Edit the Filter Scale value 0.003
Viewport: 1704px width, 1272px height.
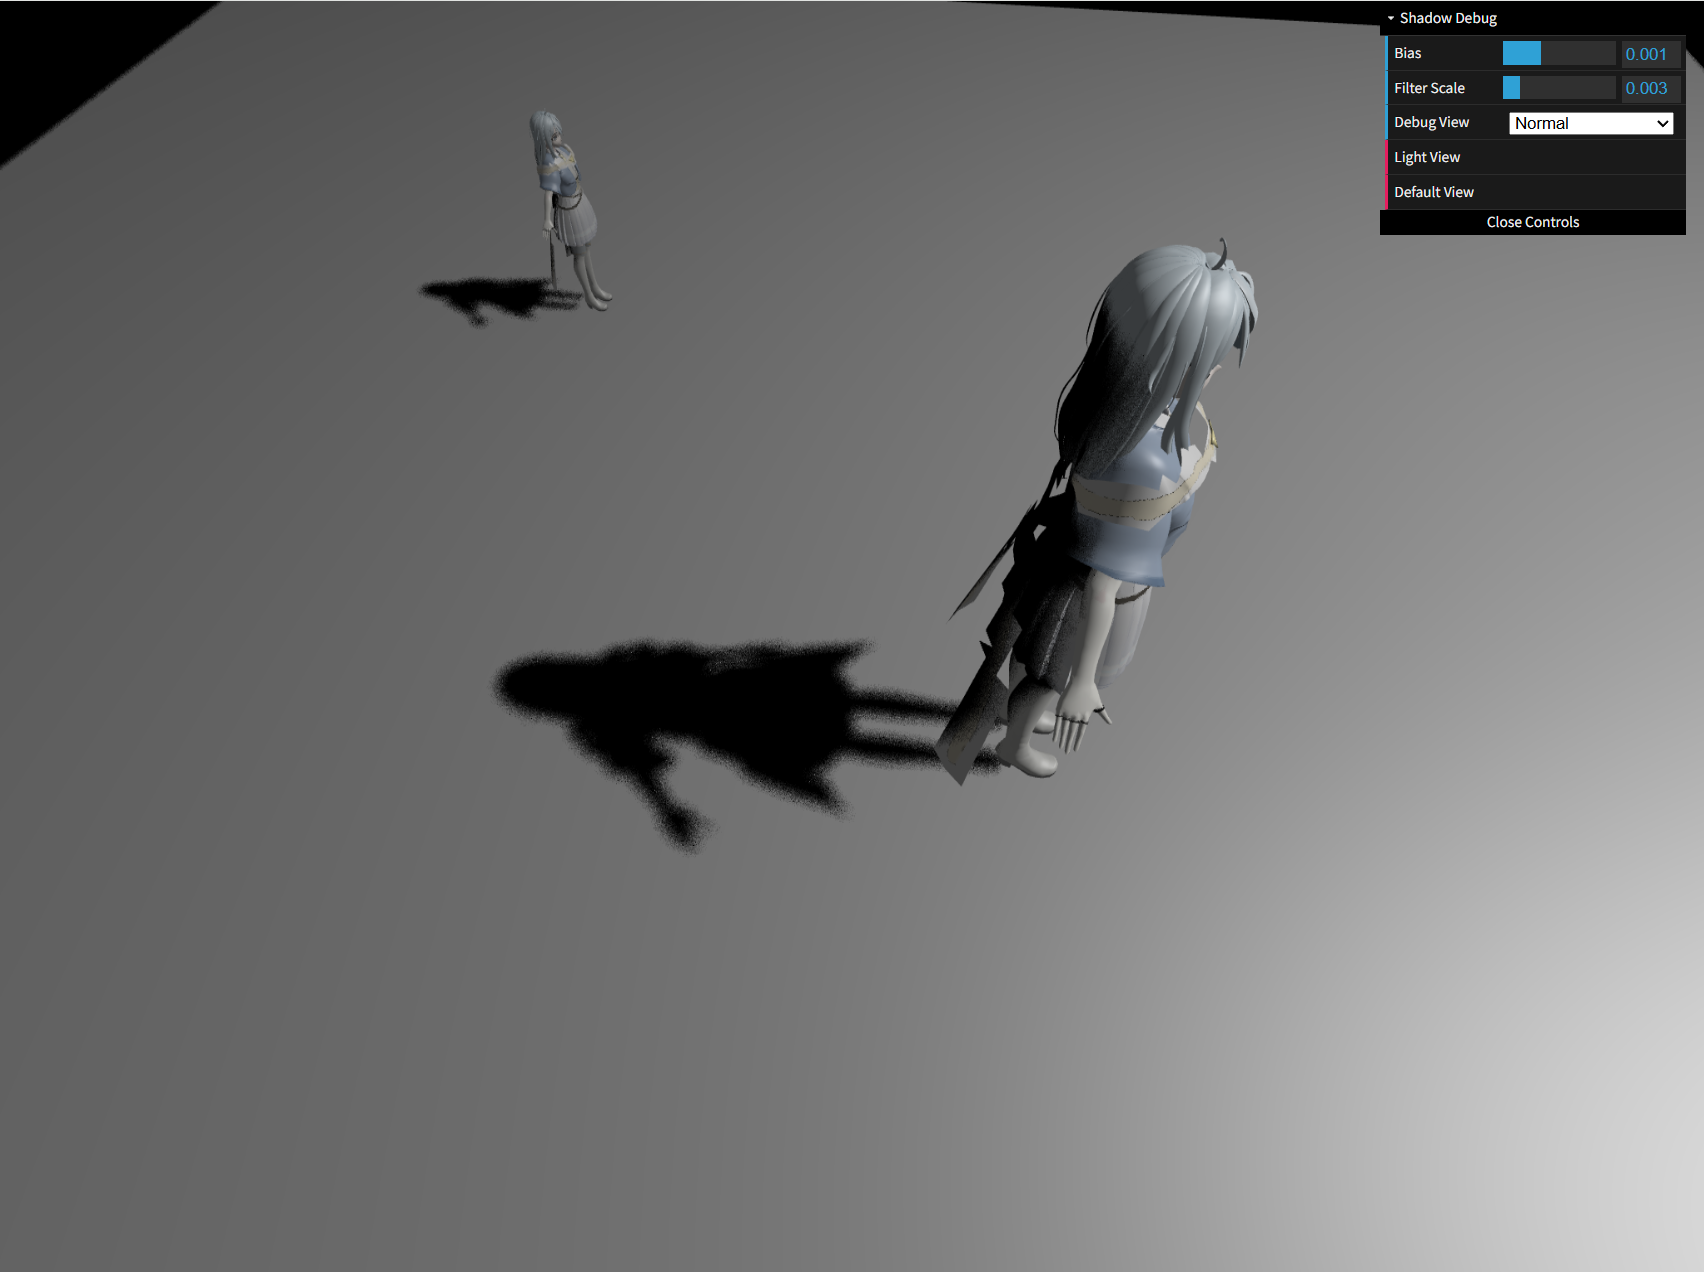pyautogui.click(x=1650, y=88)
